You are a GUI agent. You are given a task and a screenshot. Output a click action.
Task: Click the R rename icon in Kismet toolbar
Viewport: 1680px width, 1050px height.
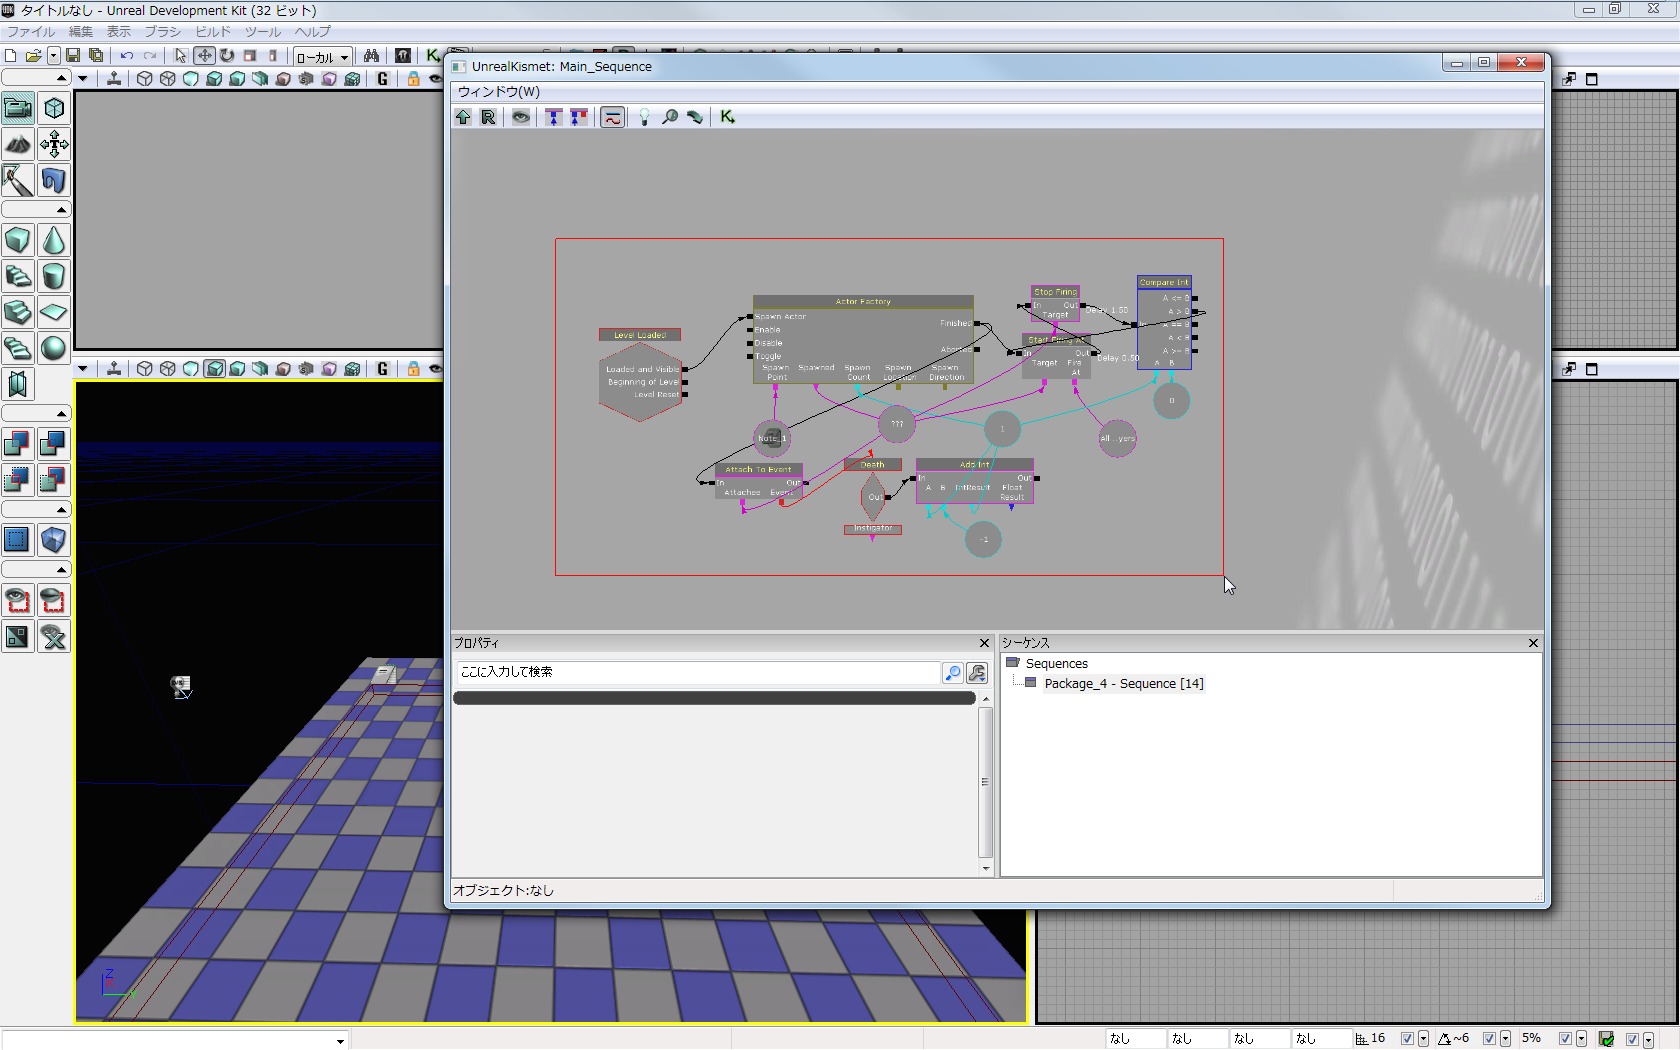(488, 117)
